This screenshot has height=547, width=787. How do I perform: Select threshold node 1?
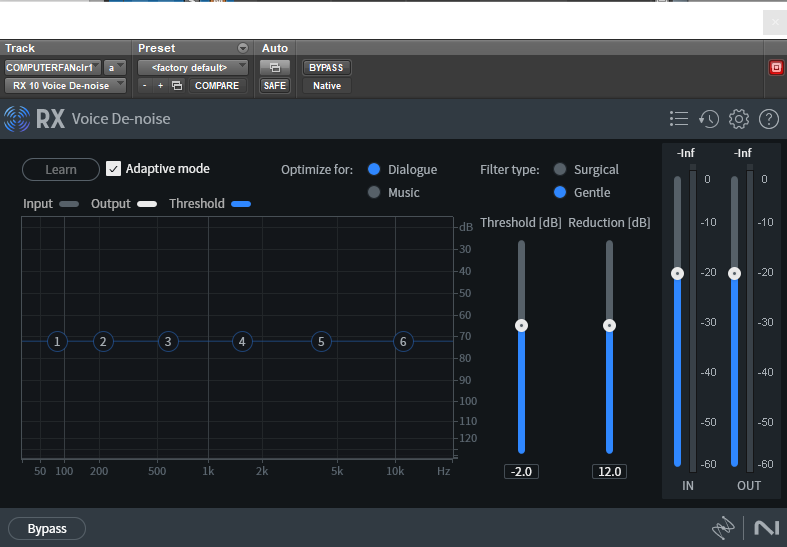click(x=57, y=342)
